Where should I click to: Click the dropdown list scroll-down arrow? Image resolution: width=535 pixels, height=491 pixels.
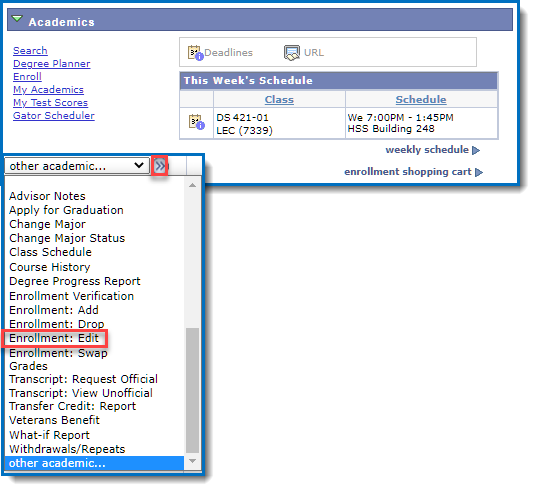192,461
